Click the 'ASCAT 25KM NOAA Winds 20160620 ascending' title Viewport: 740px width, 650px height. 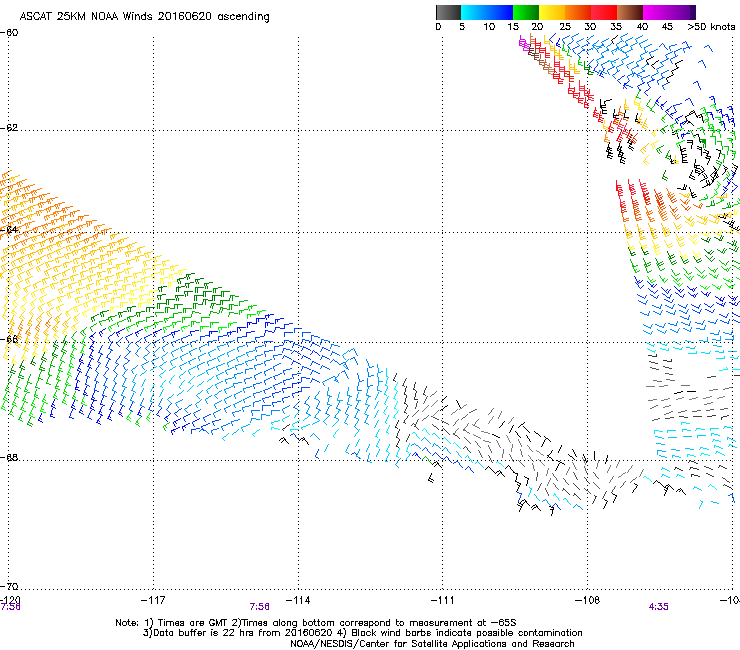click(144, 17)
